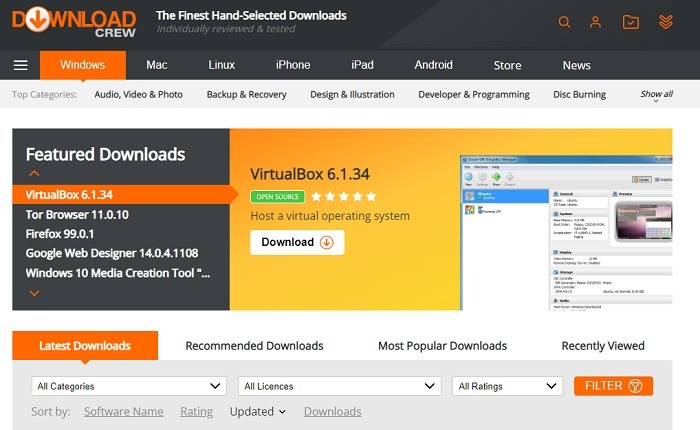This screenshot has height=430, width=700.
Task: Switch to the iPad tab
Action: [362, 65]
